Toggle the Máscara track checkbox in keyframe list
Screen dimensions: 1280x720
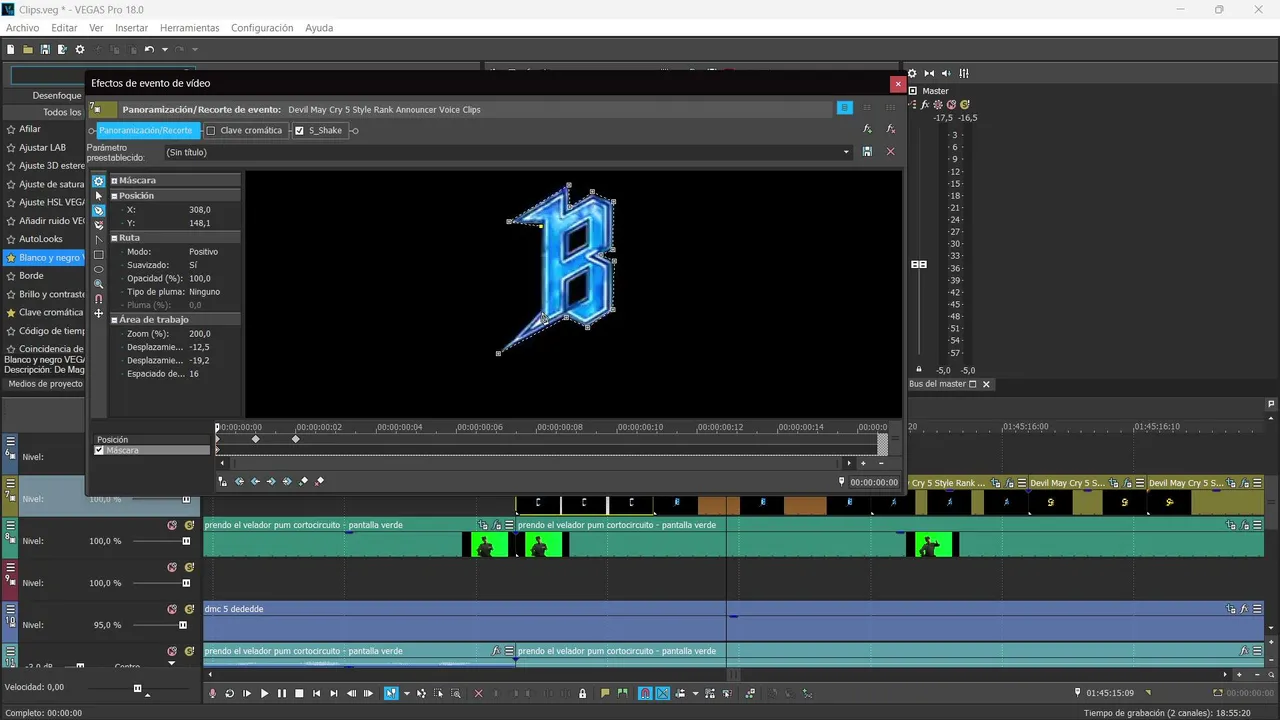click(99, 451)
